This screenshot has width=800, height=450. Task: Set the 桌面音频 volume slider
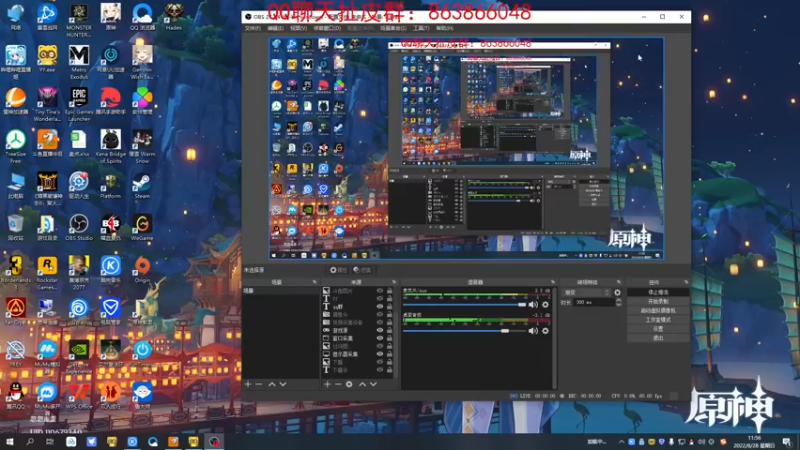pyautogui.click(x=464, y=331)
